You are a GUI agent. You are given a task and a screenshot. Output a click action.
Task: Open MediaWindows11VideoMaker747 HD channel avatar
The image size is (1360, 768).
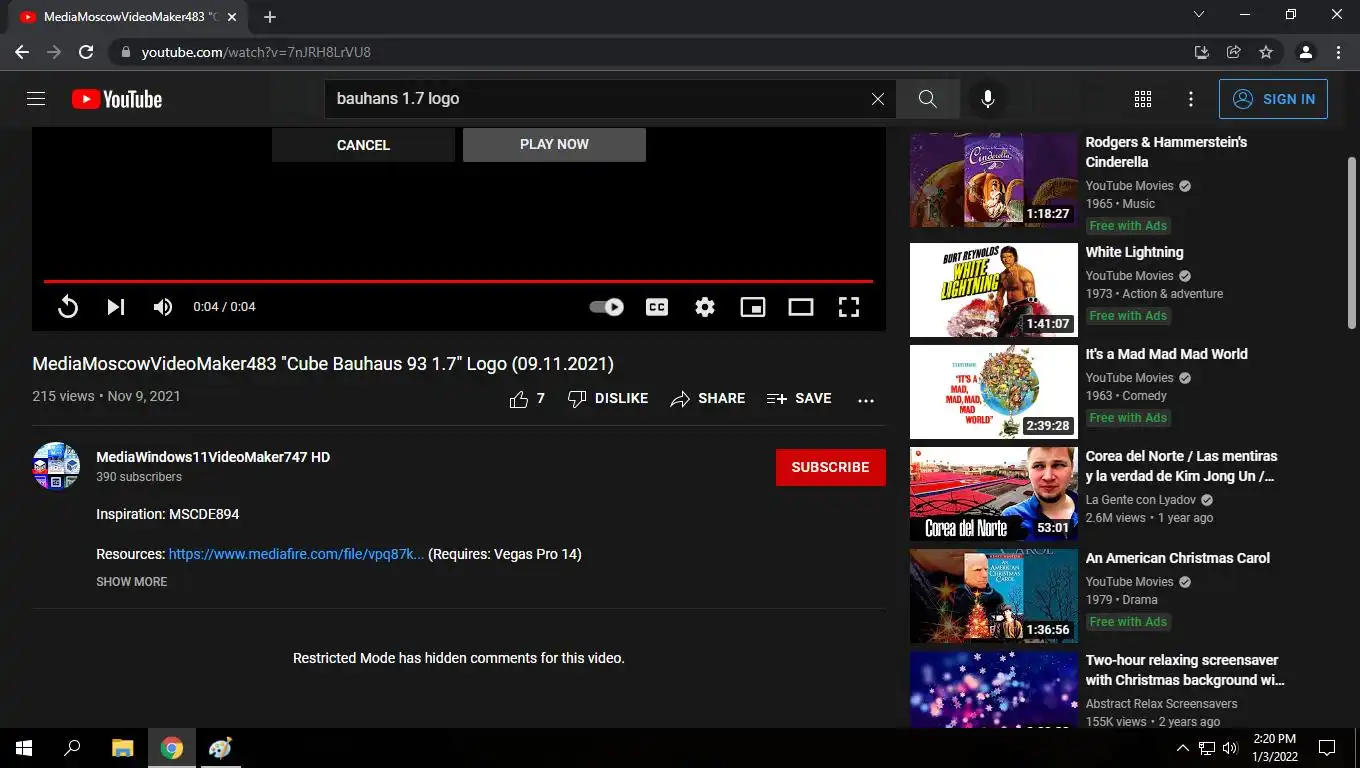[56, 466]
